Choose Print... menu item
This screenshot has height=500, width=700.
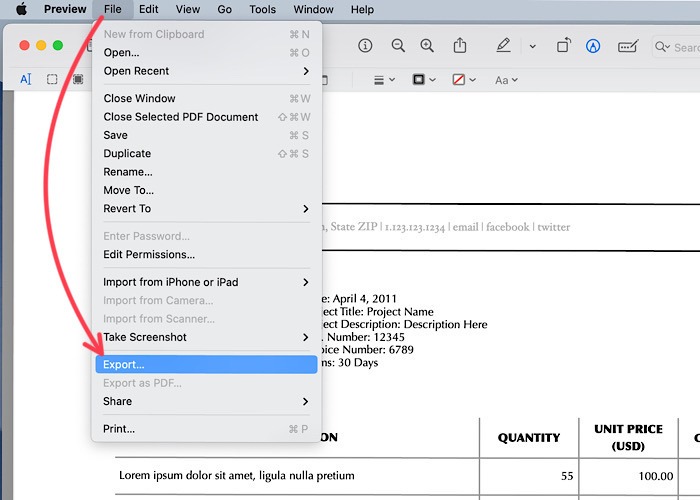pyautogui.click(x=206, y=429)
